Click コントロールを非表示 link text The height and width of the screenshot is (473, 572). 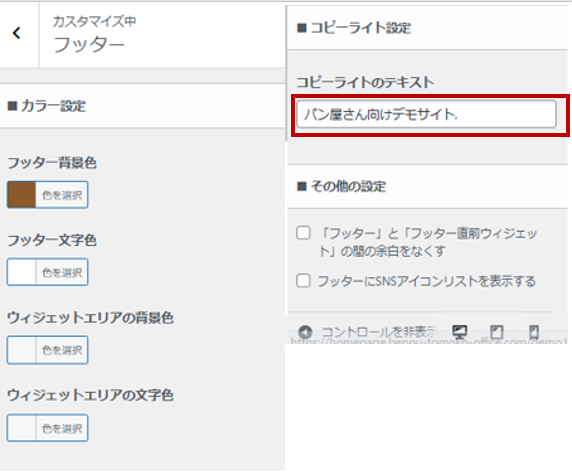click(379, 332)
